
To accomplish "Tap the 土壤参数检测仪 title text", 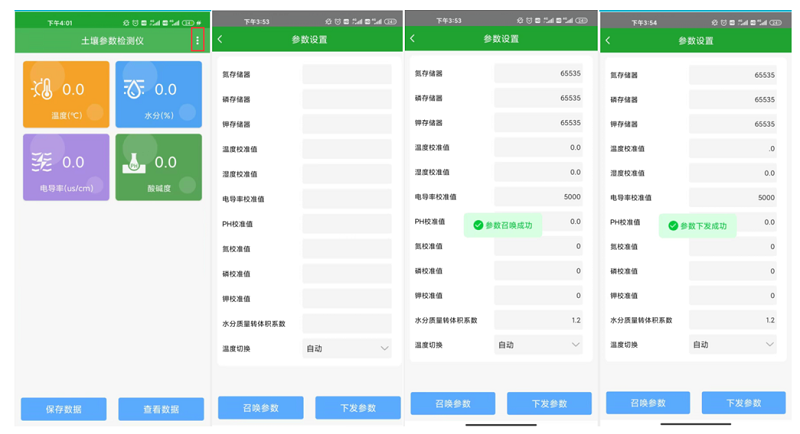I will pos(112,41).
